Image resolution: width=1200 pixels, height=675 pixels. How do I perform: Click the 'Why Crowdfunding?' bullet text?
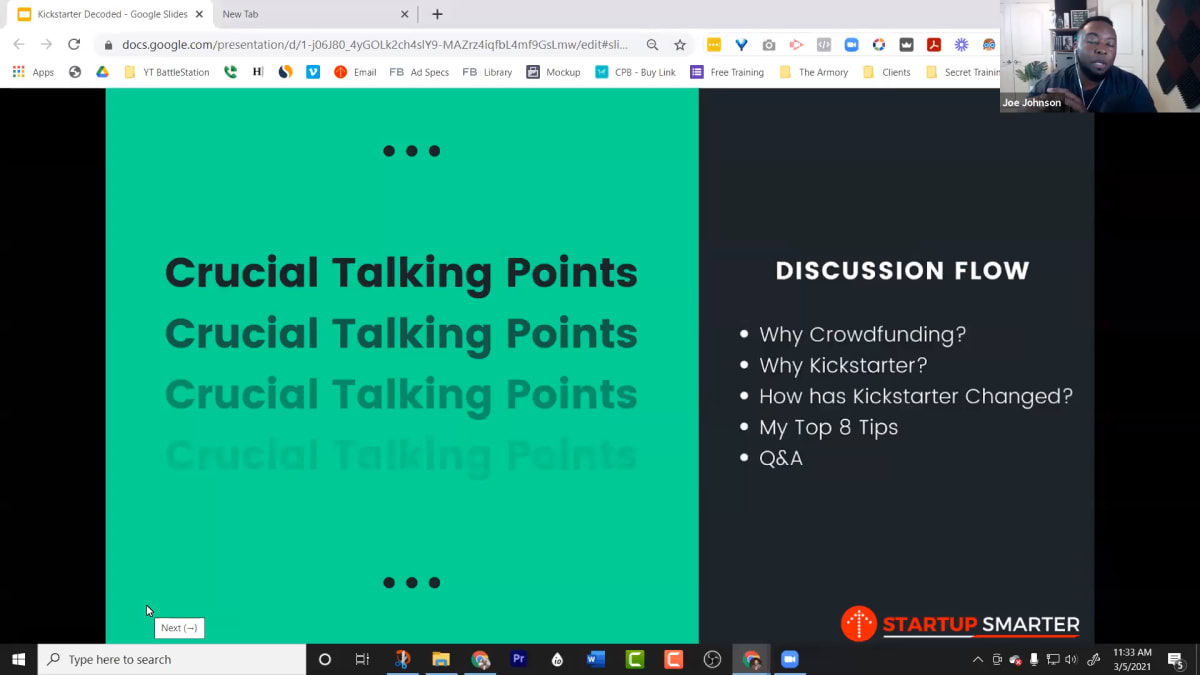[x=862, y=335]
